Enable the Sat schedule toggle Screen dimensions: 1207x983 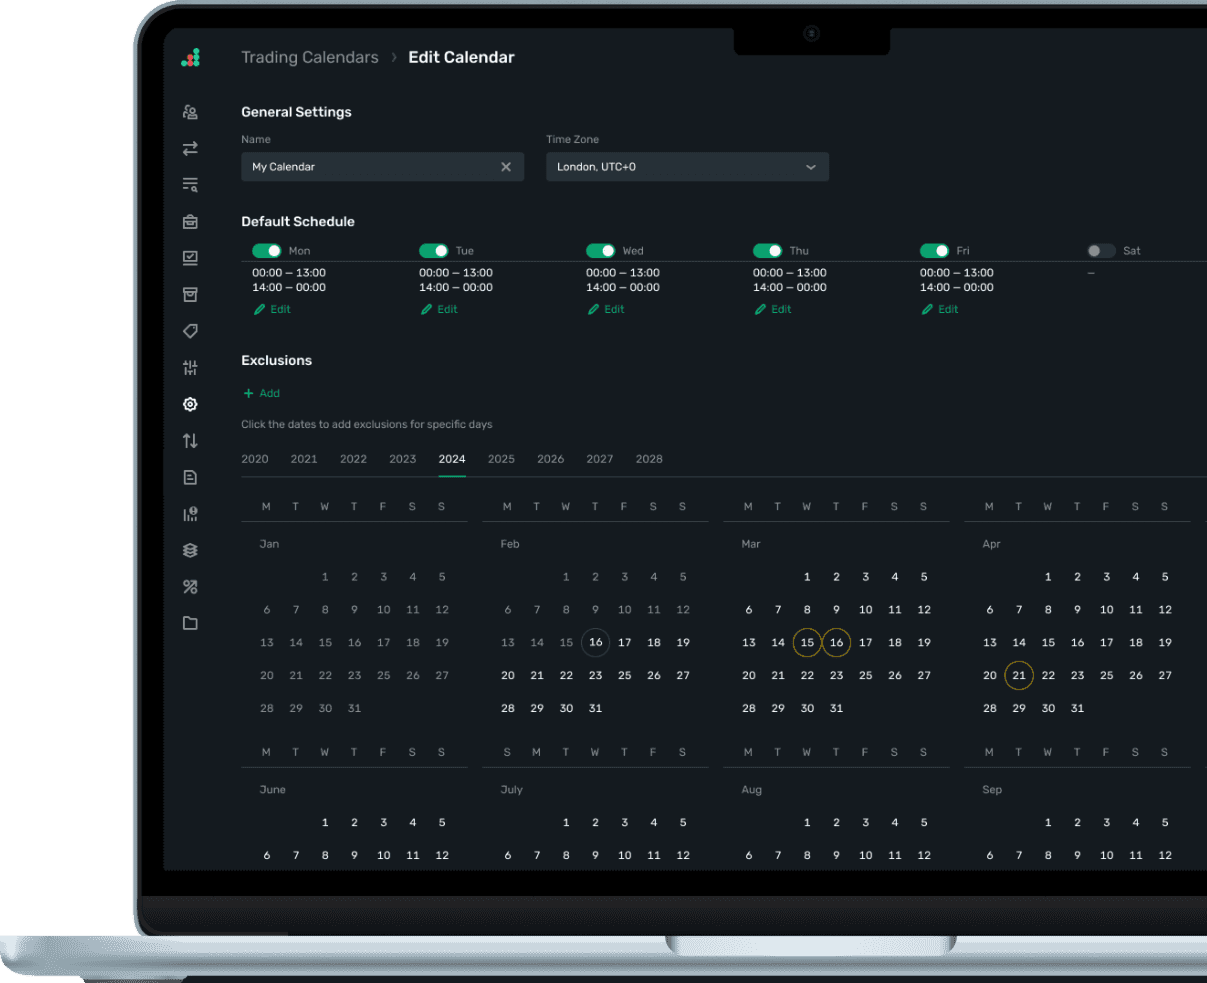tap(1101, 251)
